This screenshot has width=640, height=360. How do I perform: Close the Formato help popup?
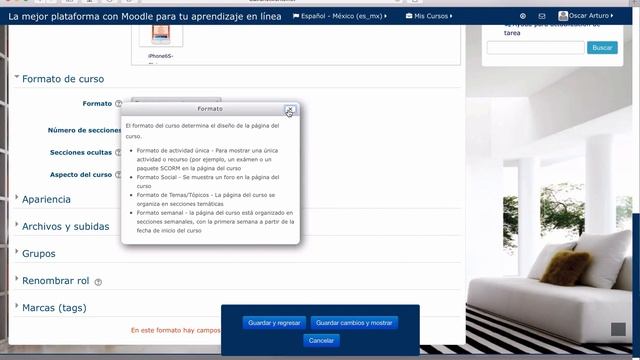click(x=290, y=109)
